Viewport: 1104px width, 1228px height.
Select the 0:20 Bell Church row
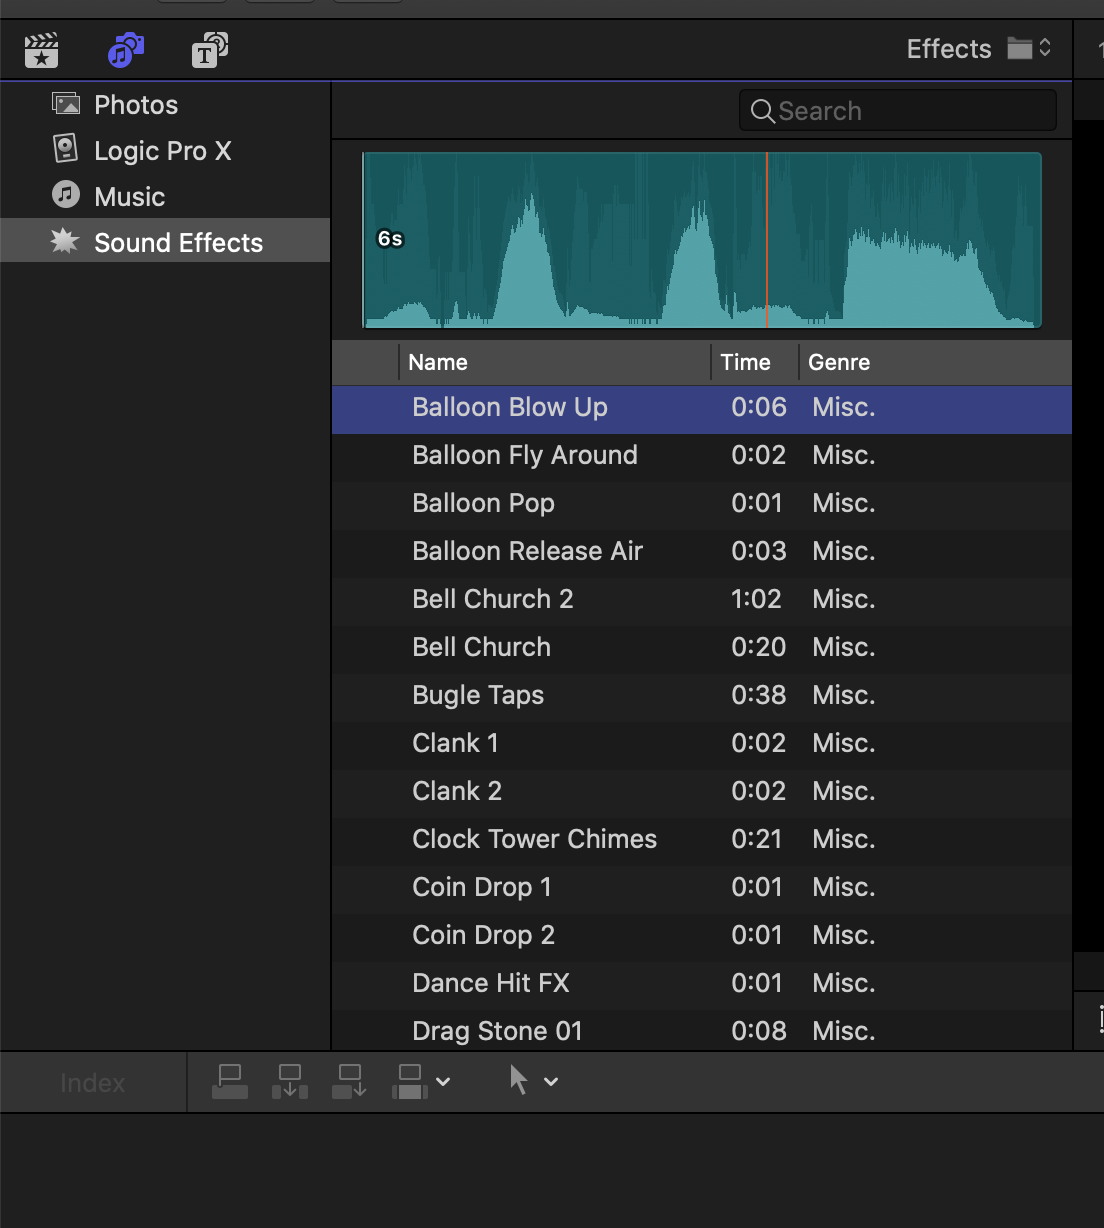(x=702, y=648)
